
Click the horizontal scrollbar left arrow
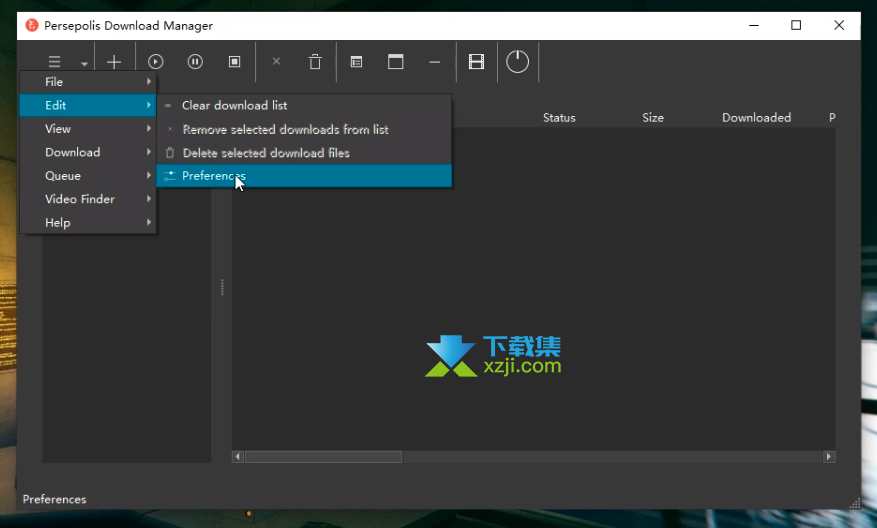[x=238, y=457]
